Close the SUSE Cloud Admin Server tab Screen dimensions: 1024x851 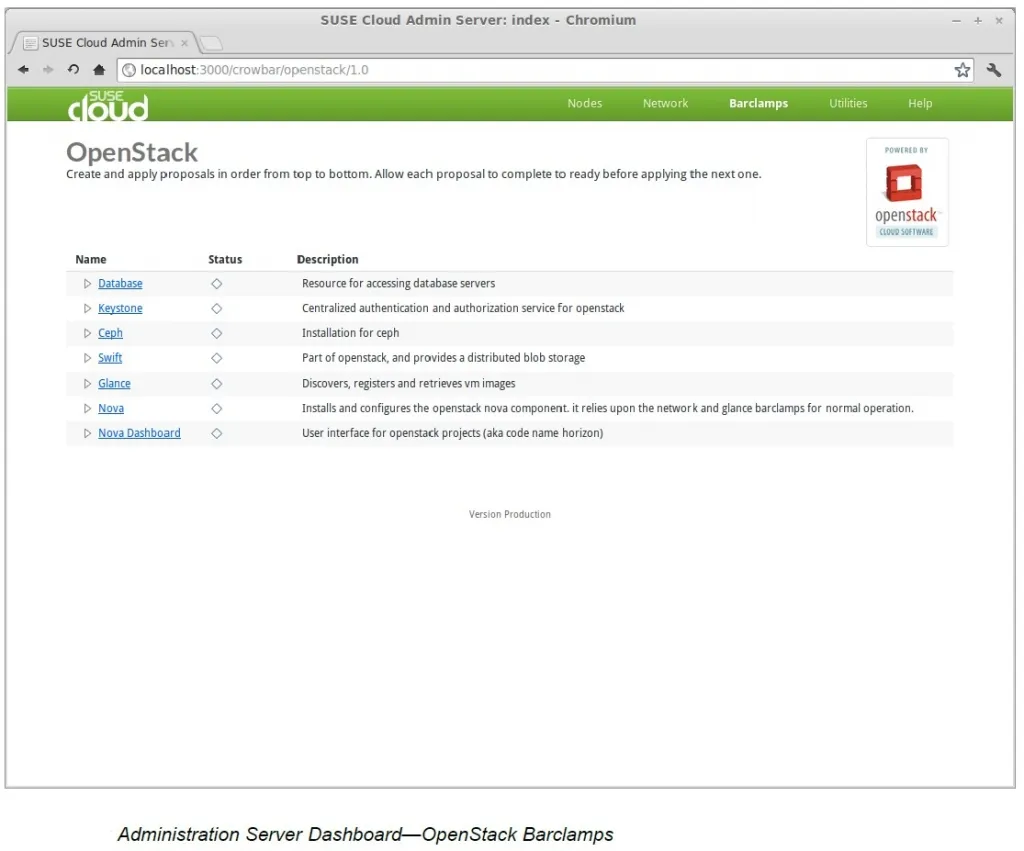[185, 43]
